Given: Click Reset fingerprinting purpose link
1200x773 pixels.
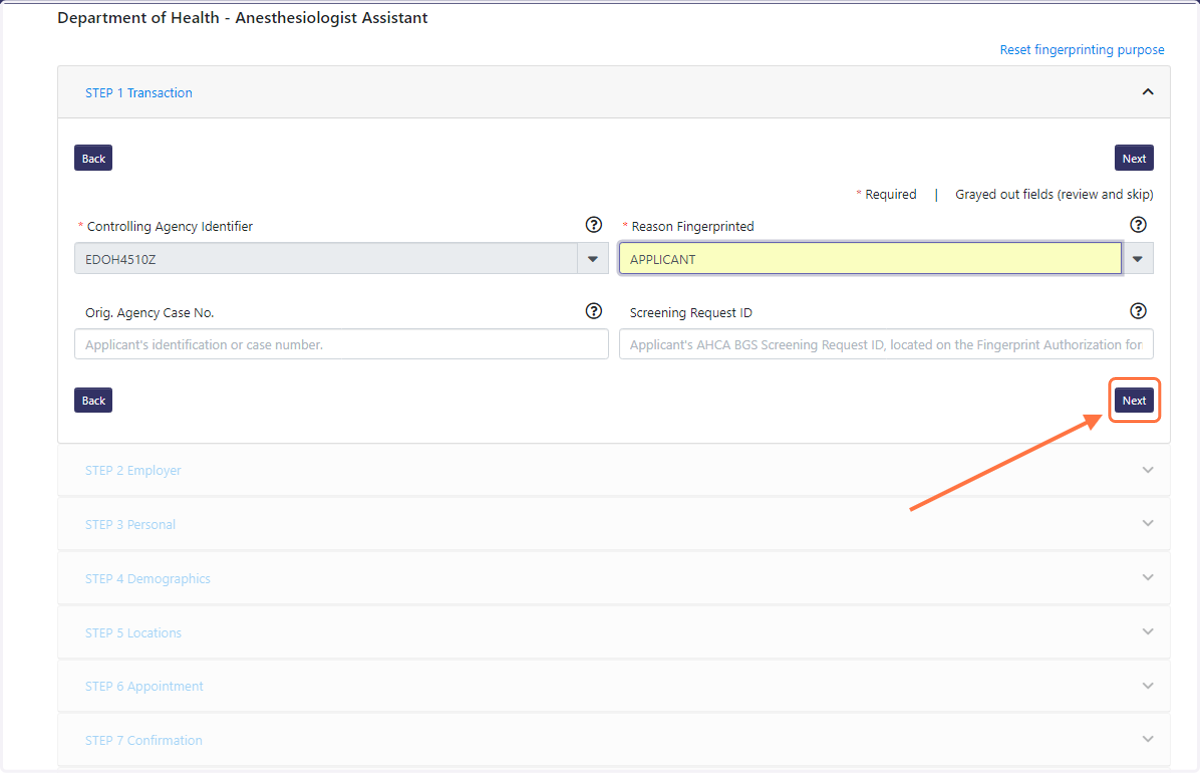Looking at the screenshot, I should click(x=1082, y=50).
